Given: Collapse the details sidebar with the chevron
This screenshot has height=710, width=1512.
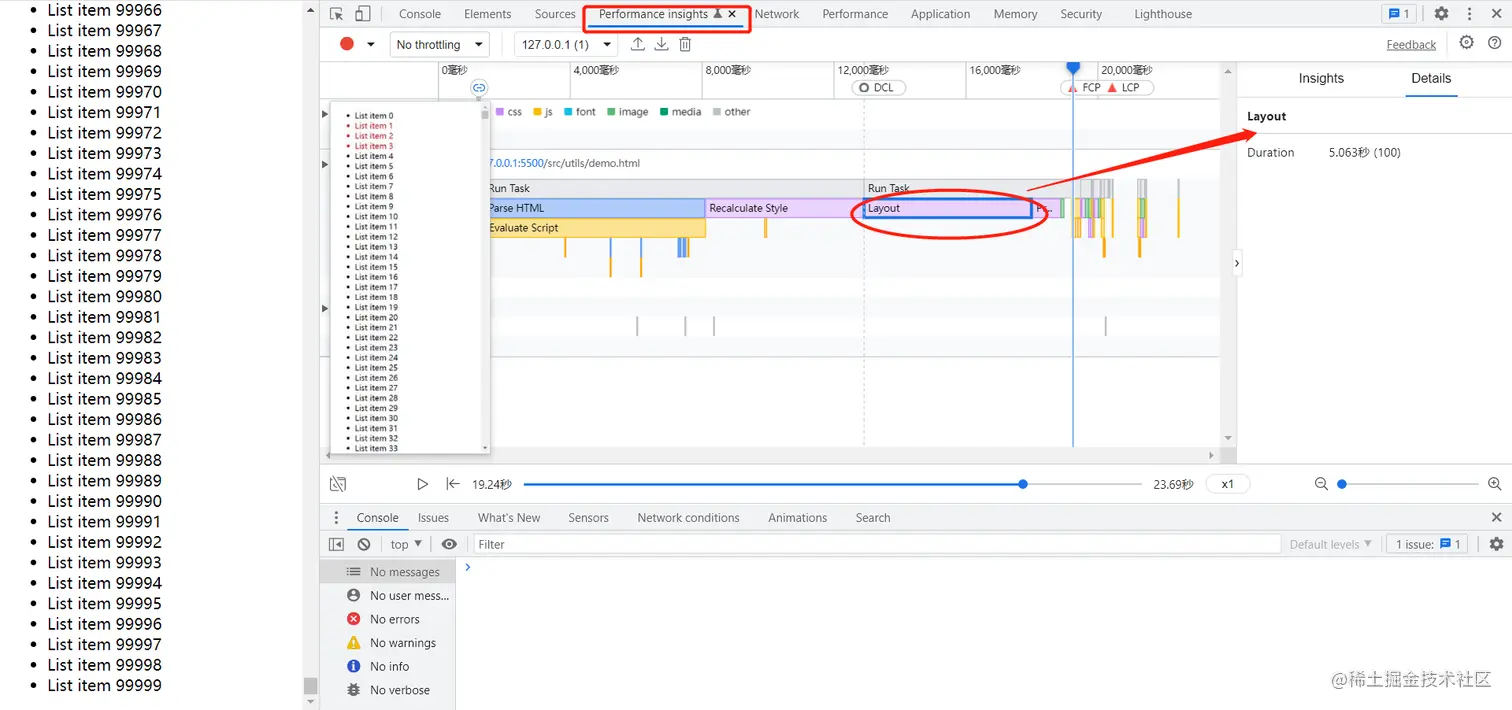Looking at the screenshot, I should coord(1237,264).
